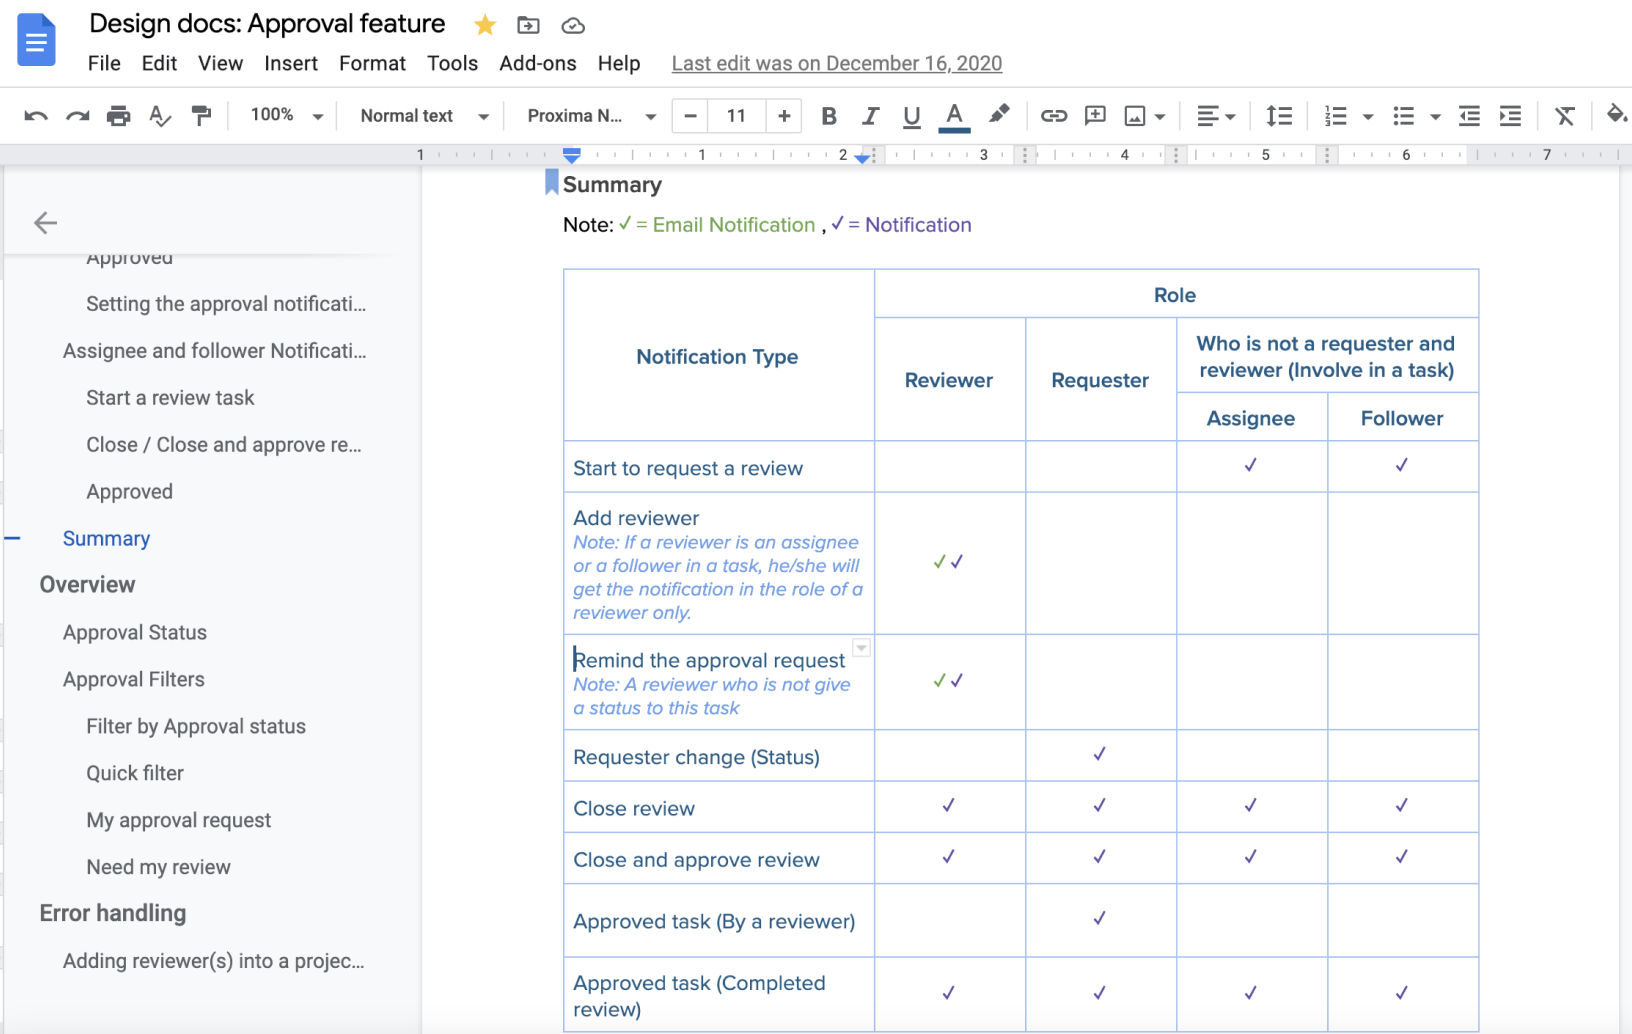The image size is (1632, 1034).
Task: Open numbered list style dropdown arrow
Action: pyautogui.click(x=1368, y=117)
